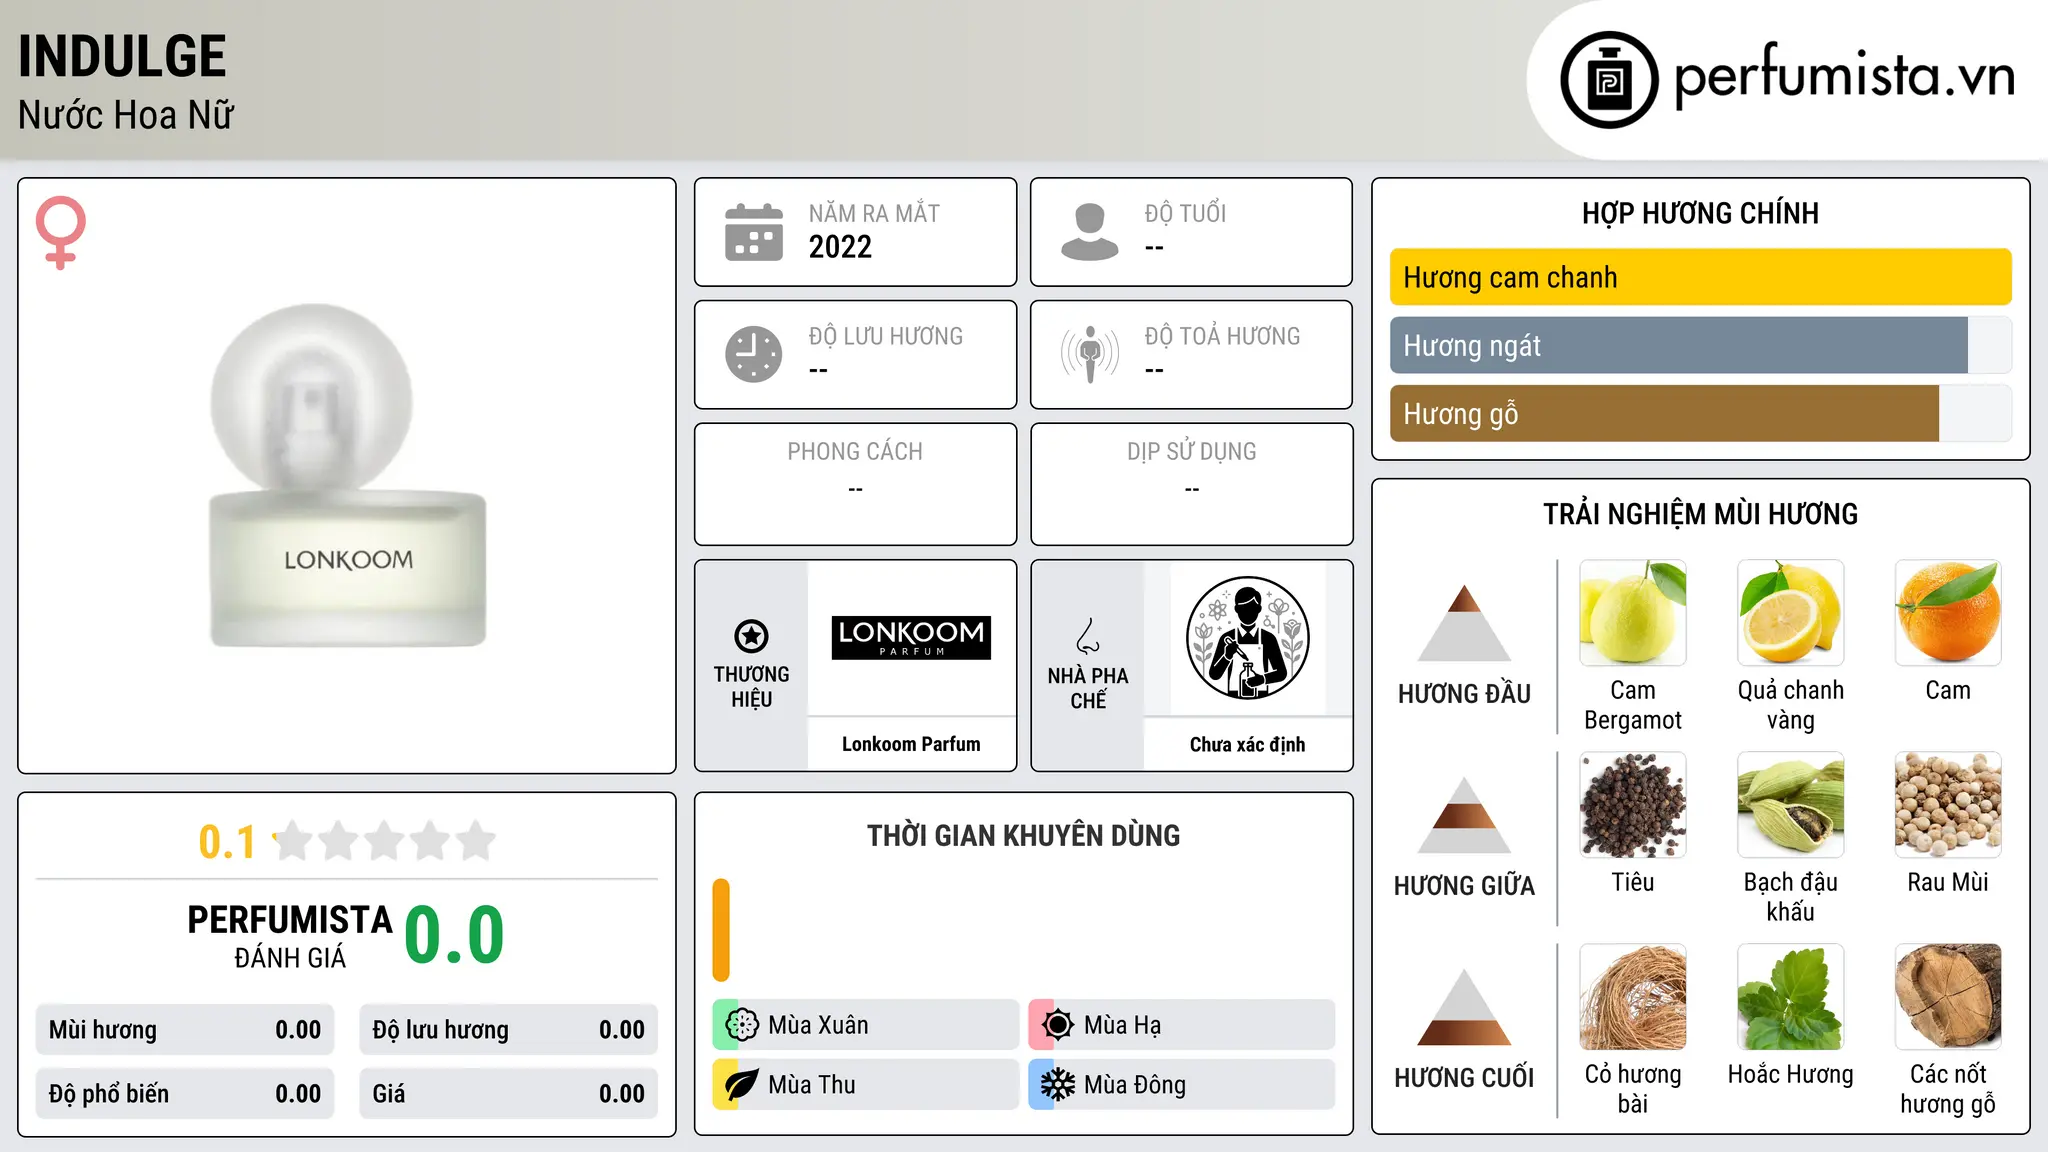Click the Lonkoom Parfum brand logo
2048x1152 pixels.
coord(911,638)
